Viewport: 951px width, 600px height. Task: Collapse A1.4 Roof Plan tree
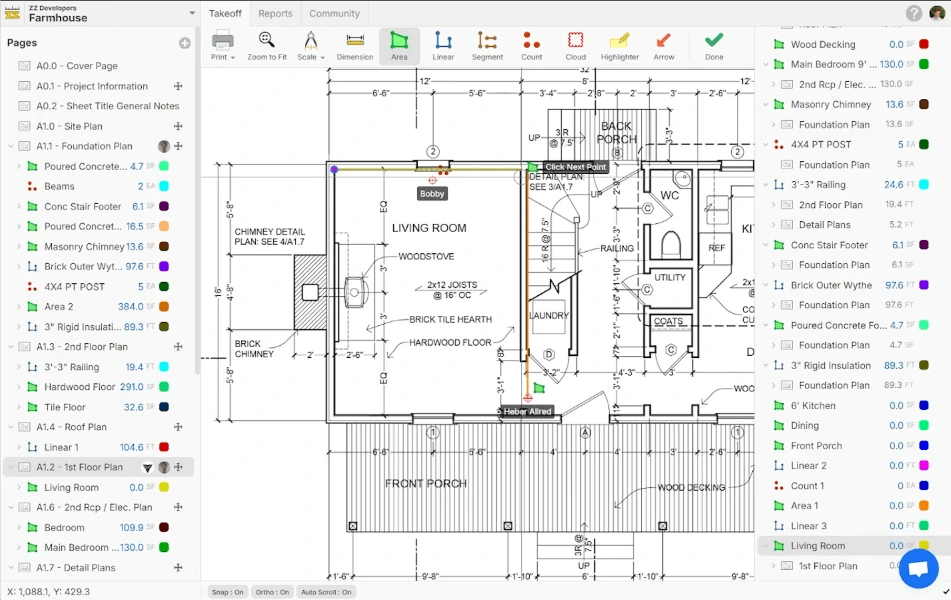click(x=11, y=427)
